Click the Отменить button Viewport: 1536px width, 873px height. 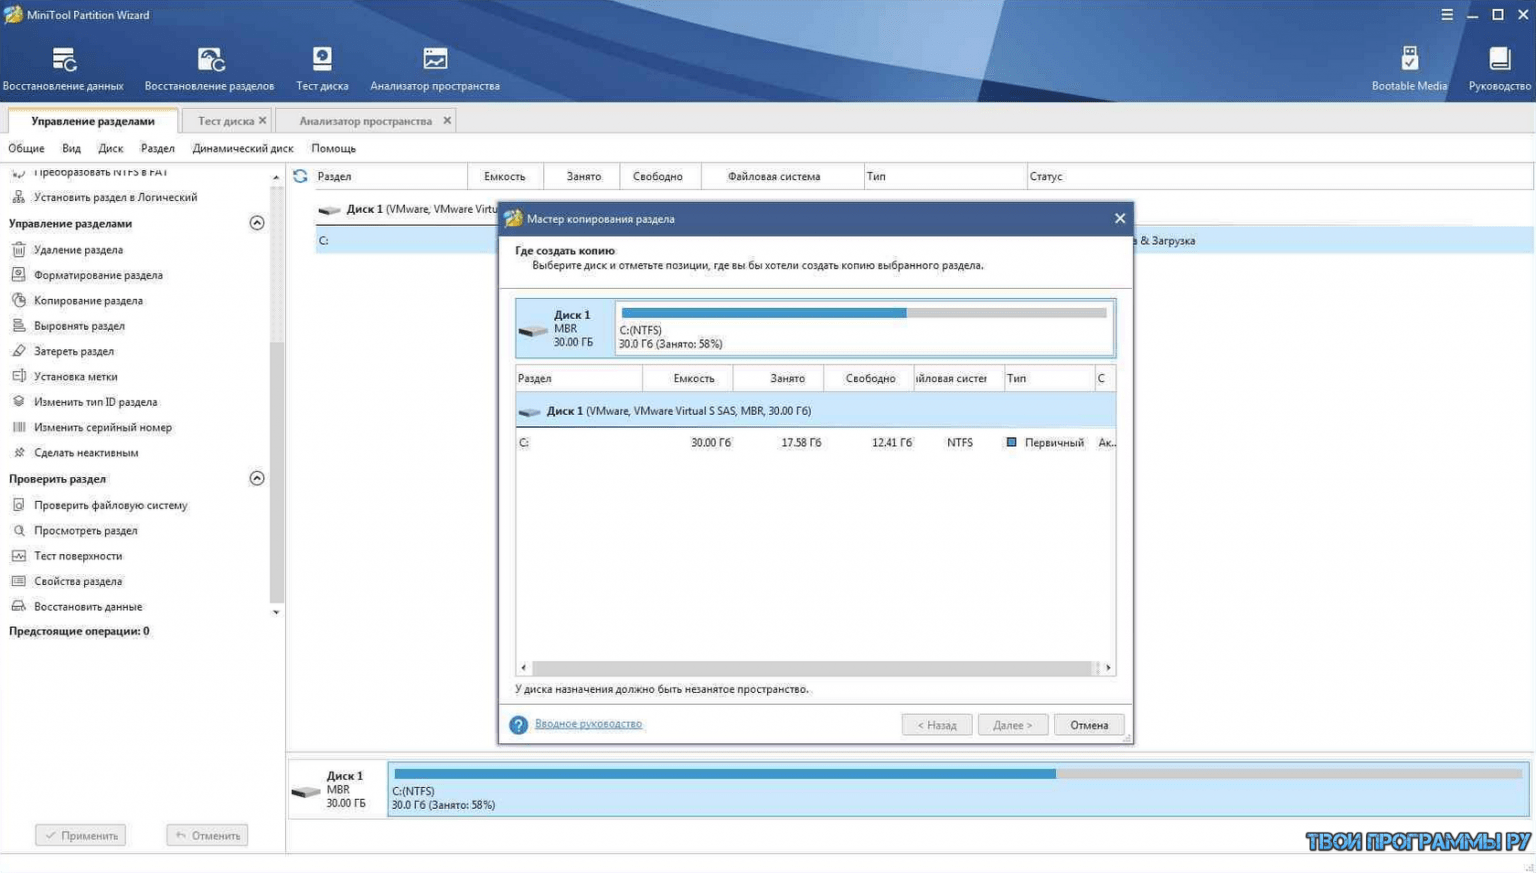pyautogui.click(x=207, y=835)
